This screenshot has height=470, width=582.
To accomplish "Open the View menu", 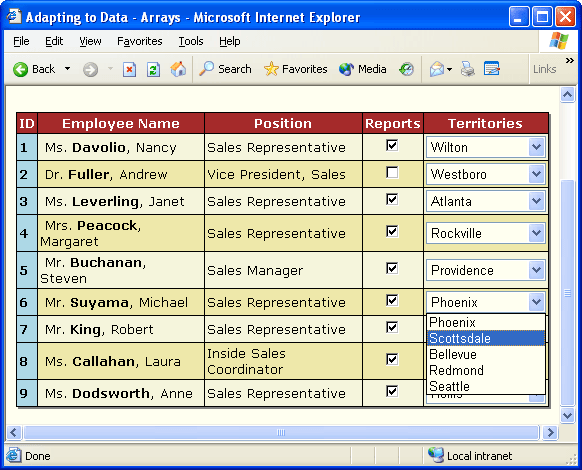I will pos(90,41).
